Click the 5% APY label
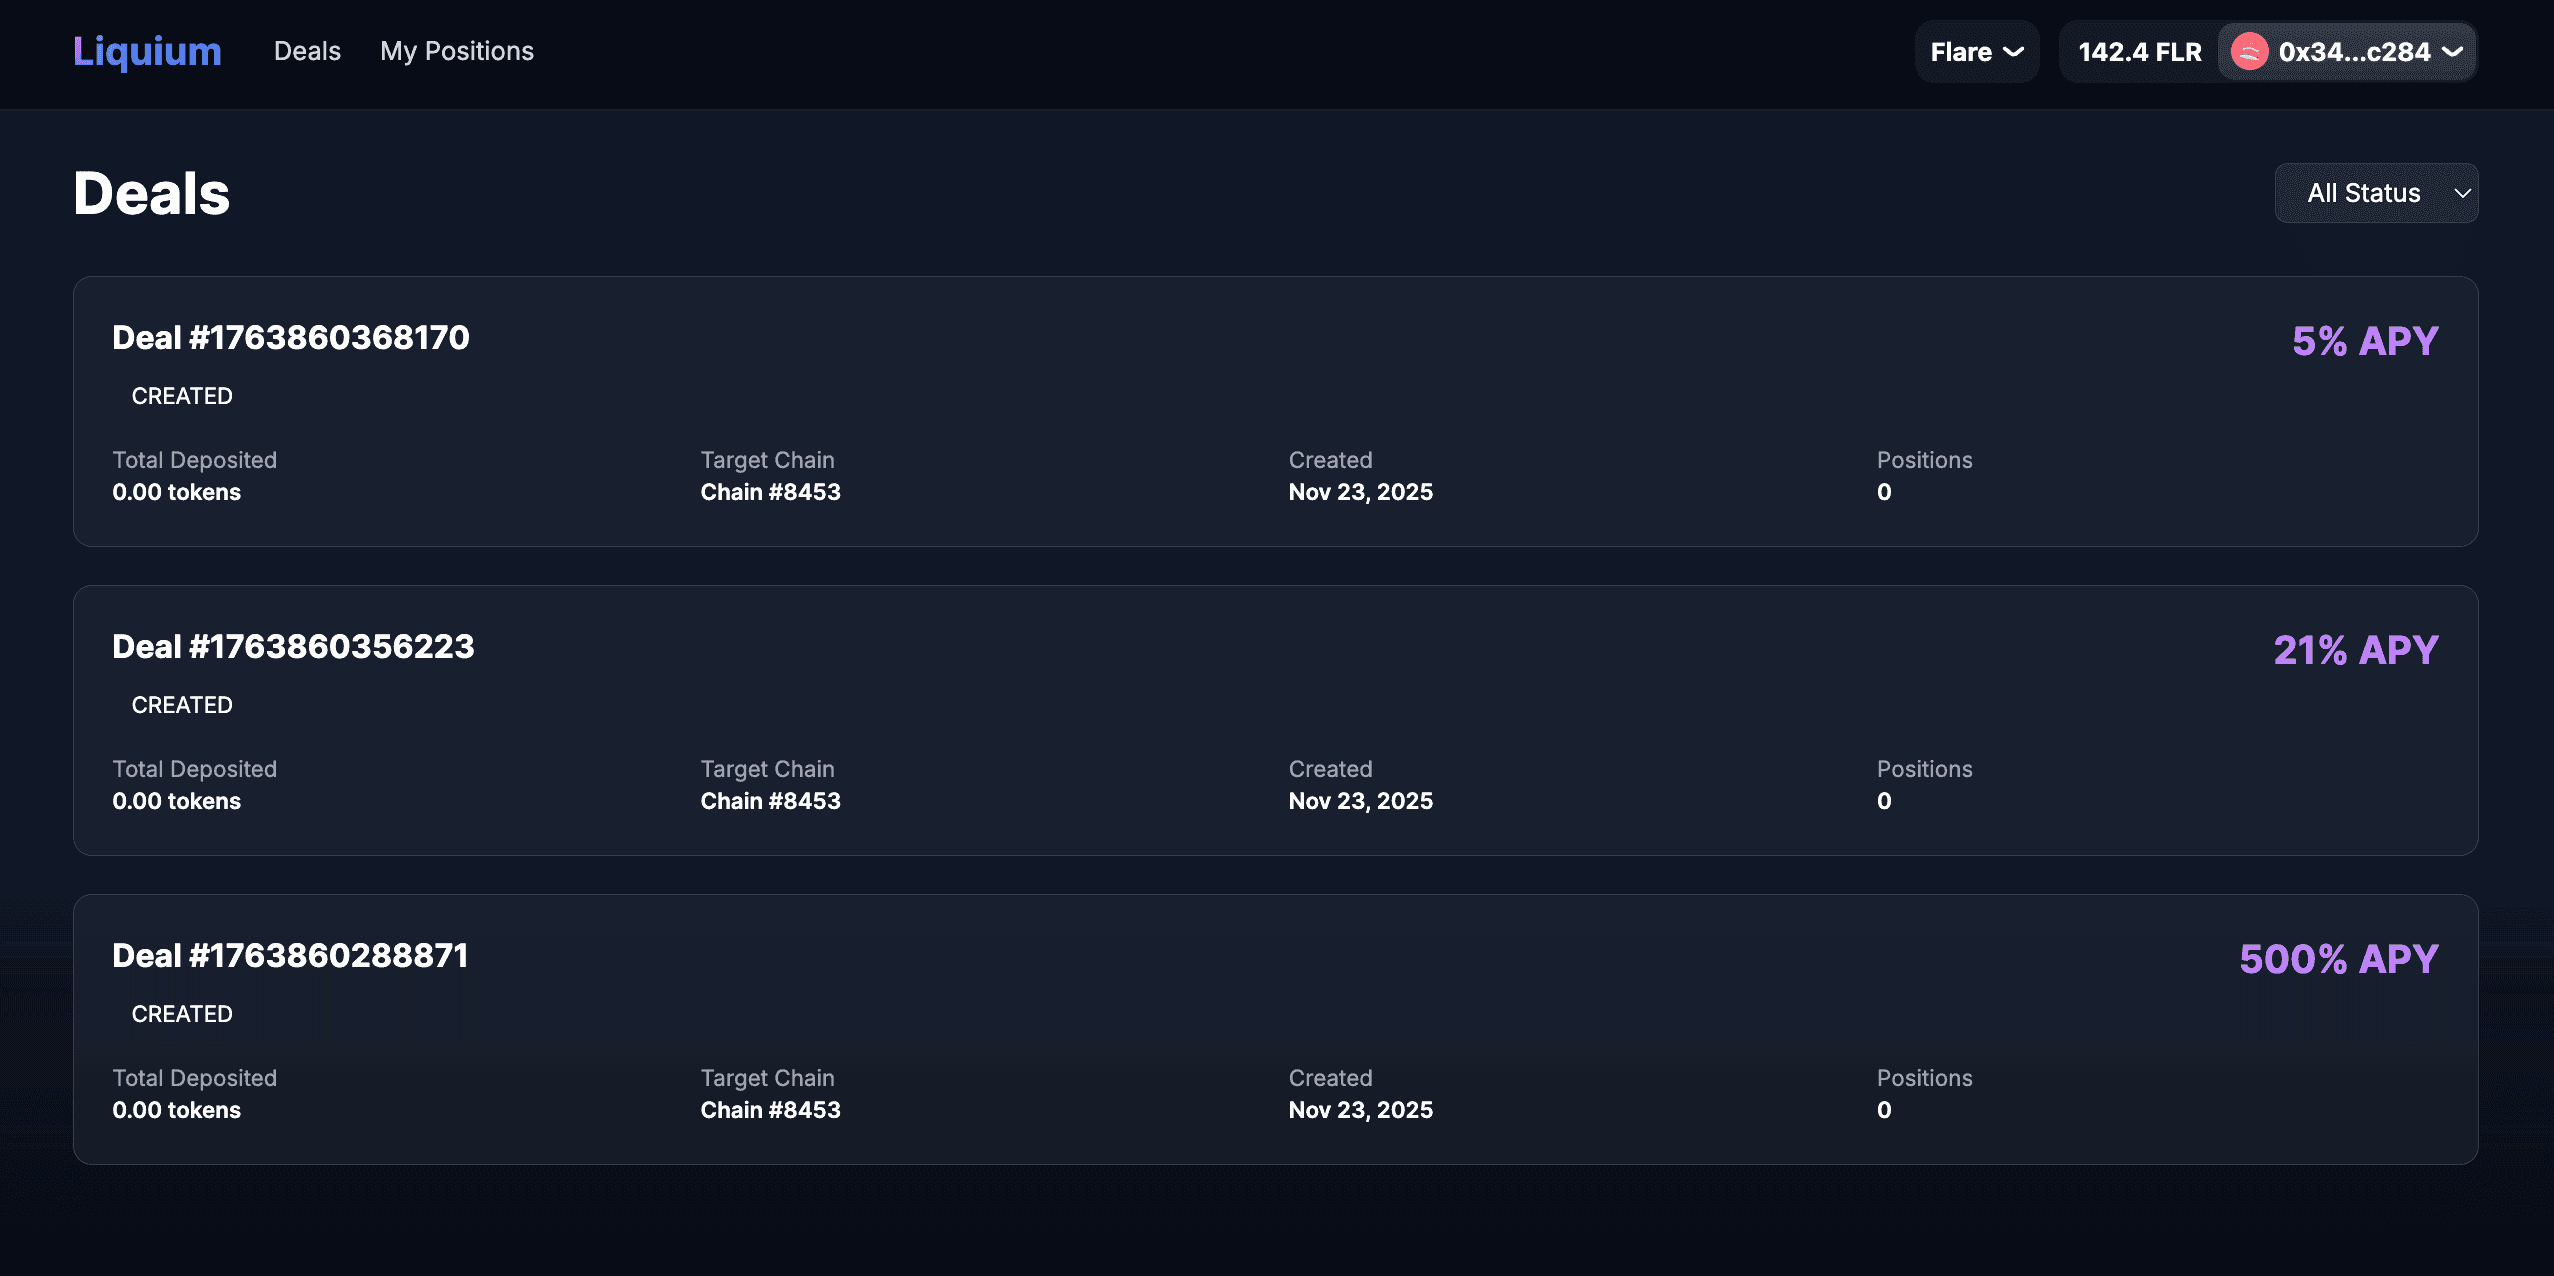This screenshot has width=2554, height=1276. tap(2364, 341)
